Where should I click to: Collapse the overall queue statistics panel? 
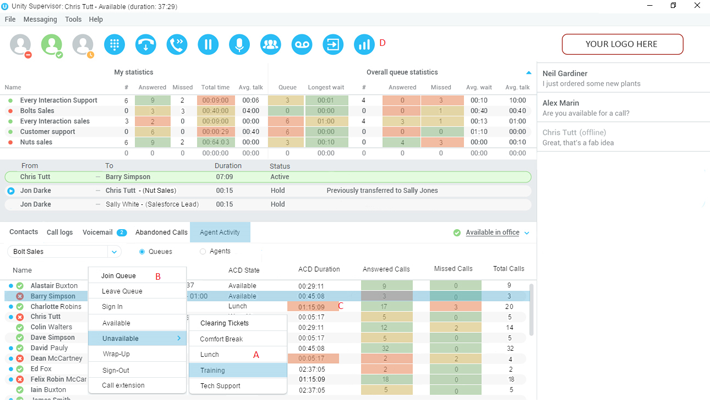(528, 72)
